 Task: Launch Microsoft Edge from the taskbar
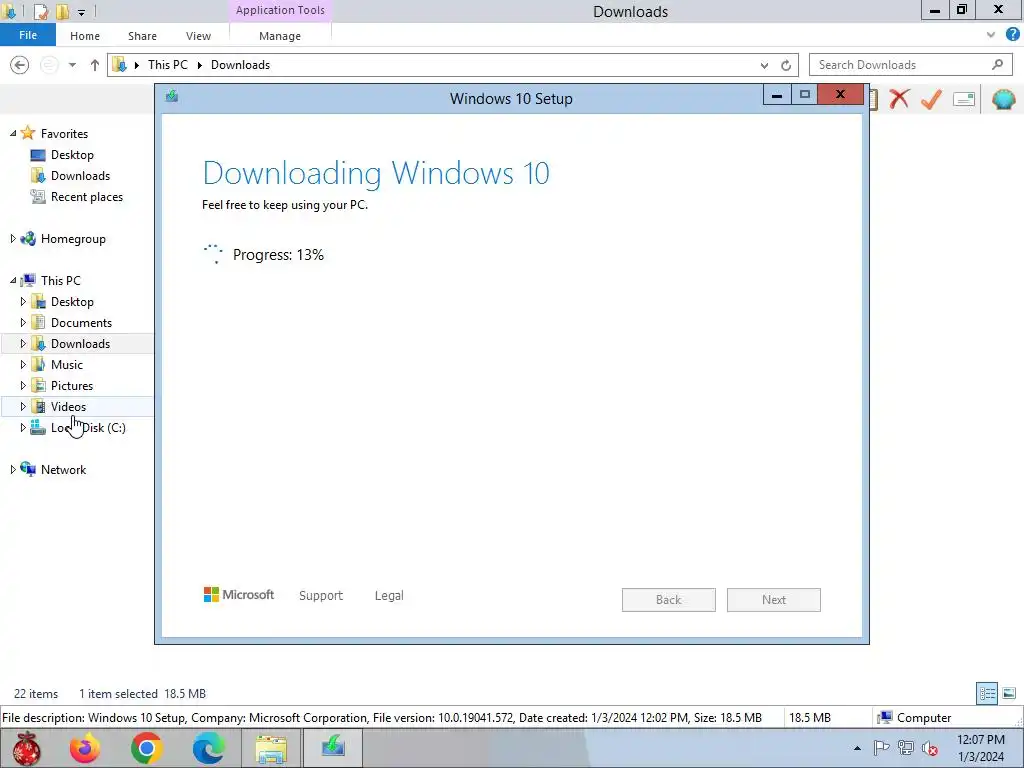tap(208, 748)
